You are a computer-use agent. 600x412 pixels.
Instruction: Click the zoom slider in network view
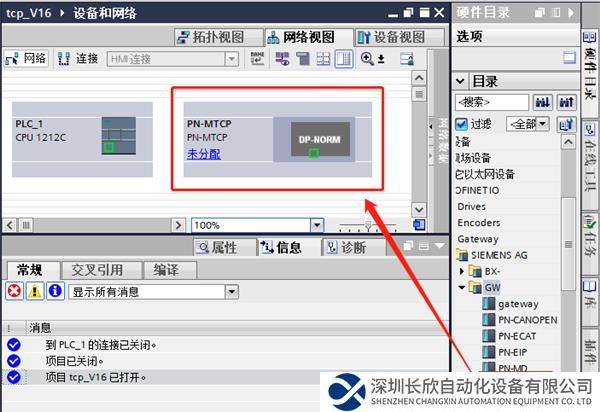point(368,226)
